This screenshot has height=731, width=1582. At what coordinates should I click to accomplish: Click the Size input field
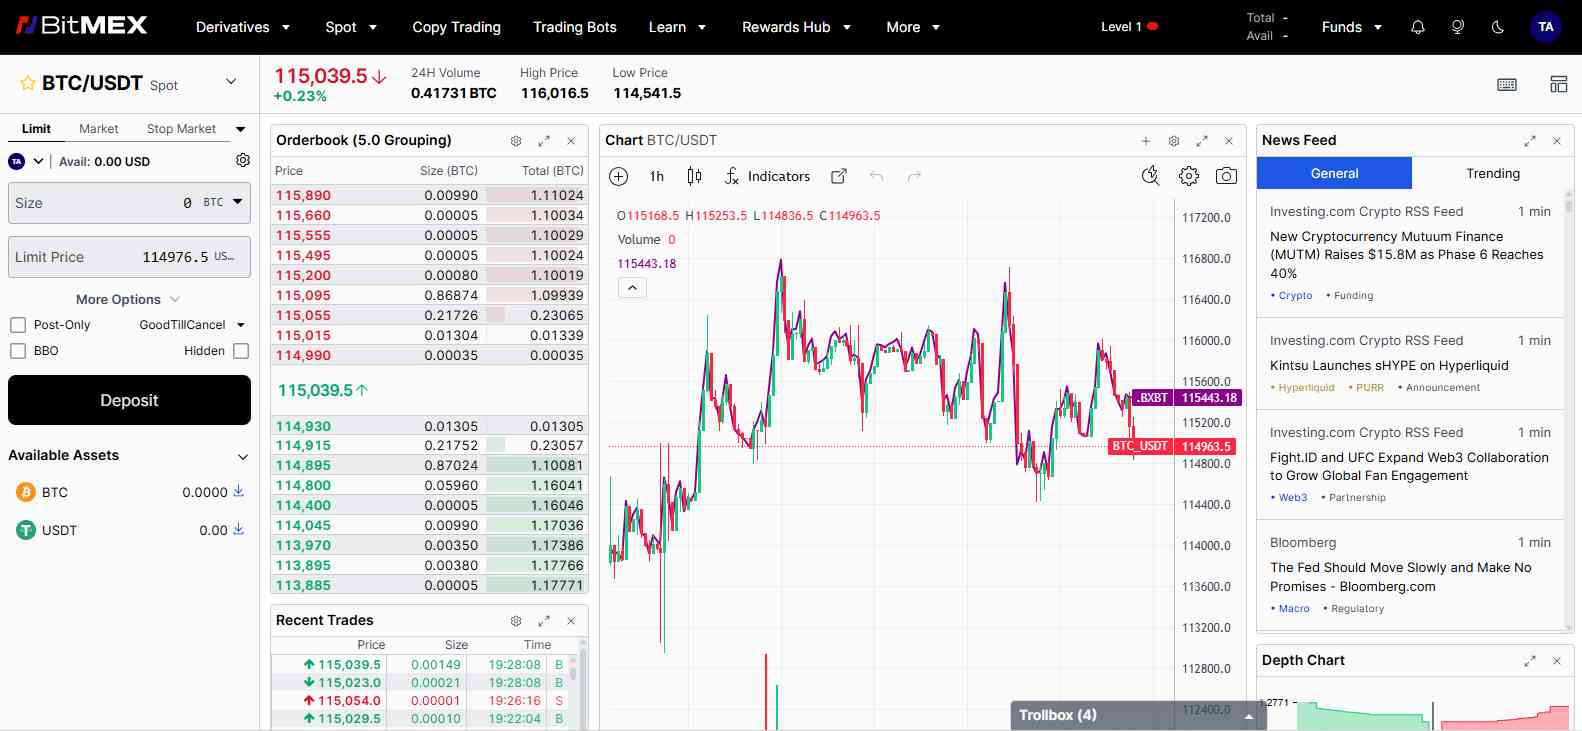(x=129, y=203)
